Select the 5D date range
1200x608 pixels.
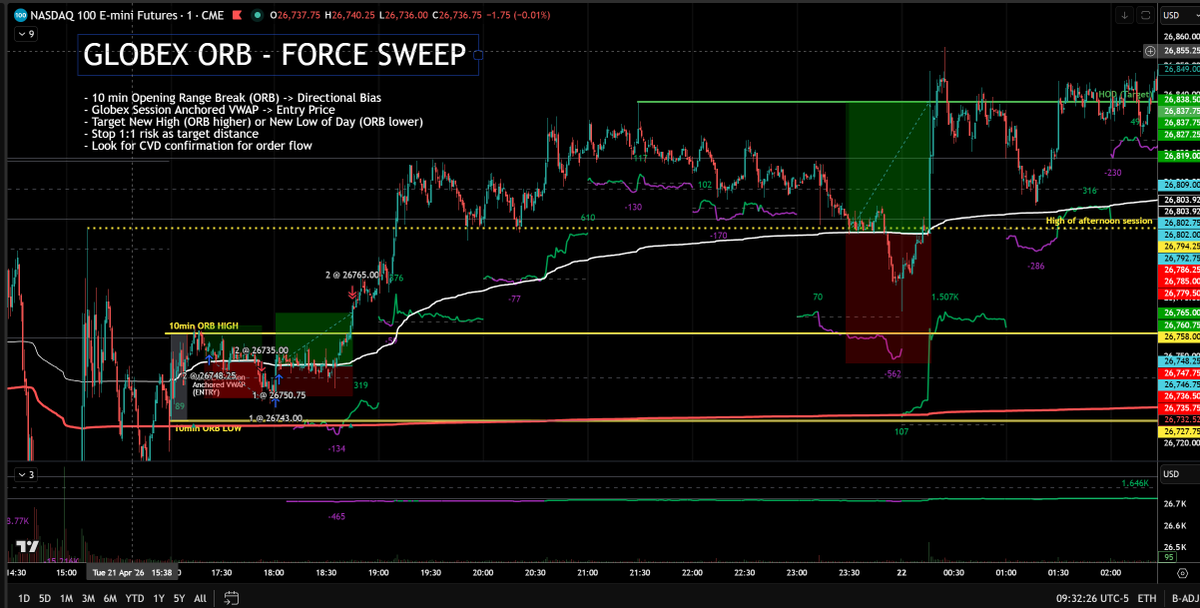tap(45, 598)
